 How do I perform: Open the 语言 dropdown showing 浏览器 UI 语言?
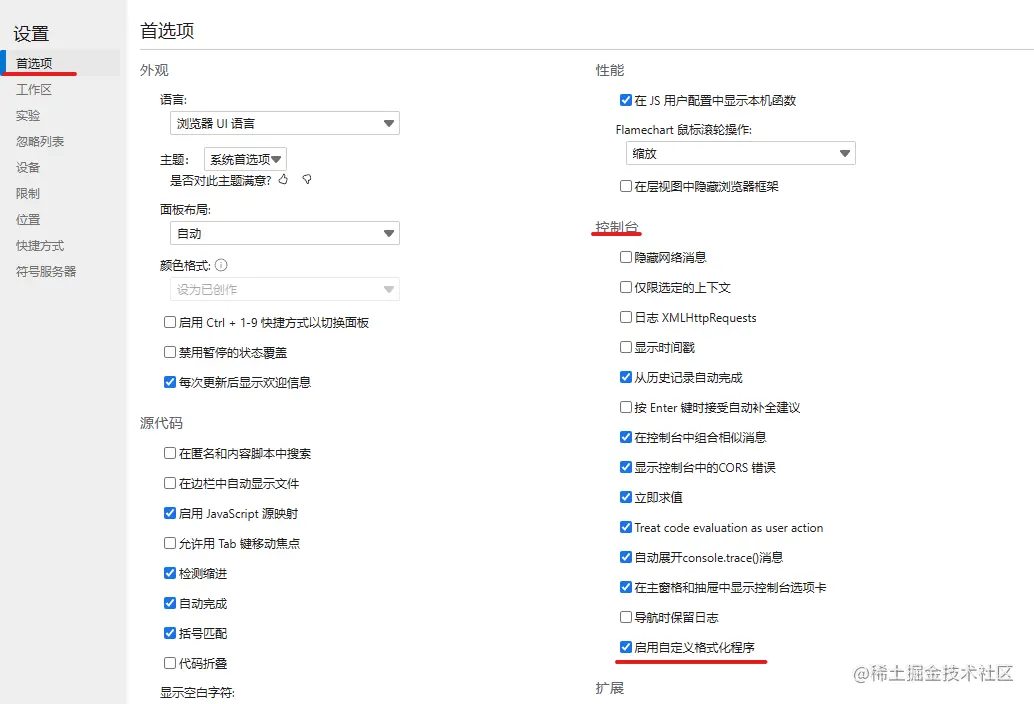284,123
